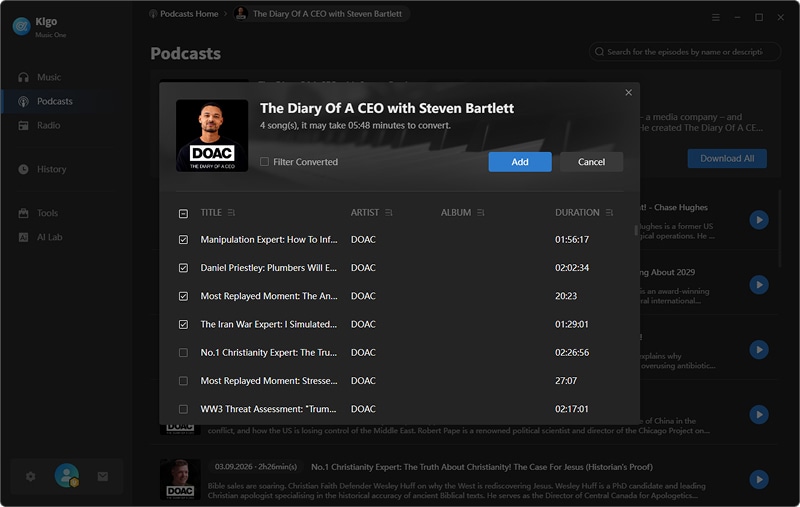The height and width of the screenshot is (507, 800).
Task: Close the add-episodes dialog with X
Action: pos(629,92)
